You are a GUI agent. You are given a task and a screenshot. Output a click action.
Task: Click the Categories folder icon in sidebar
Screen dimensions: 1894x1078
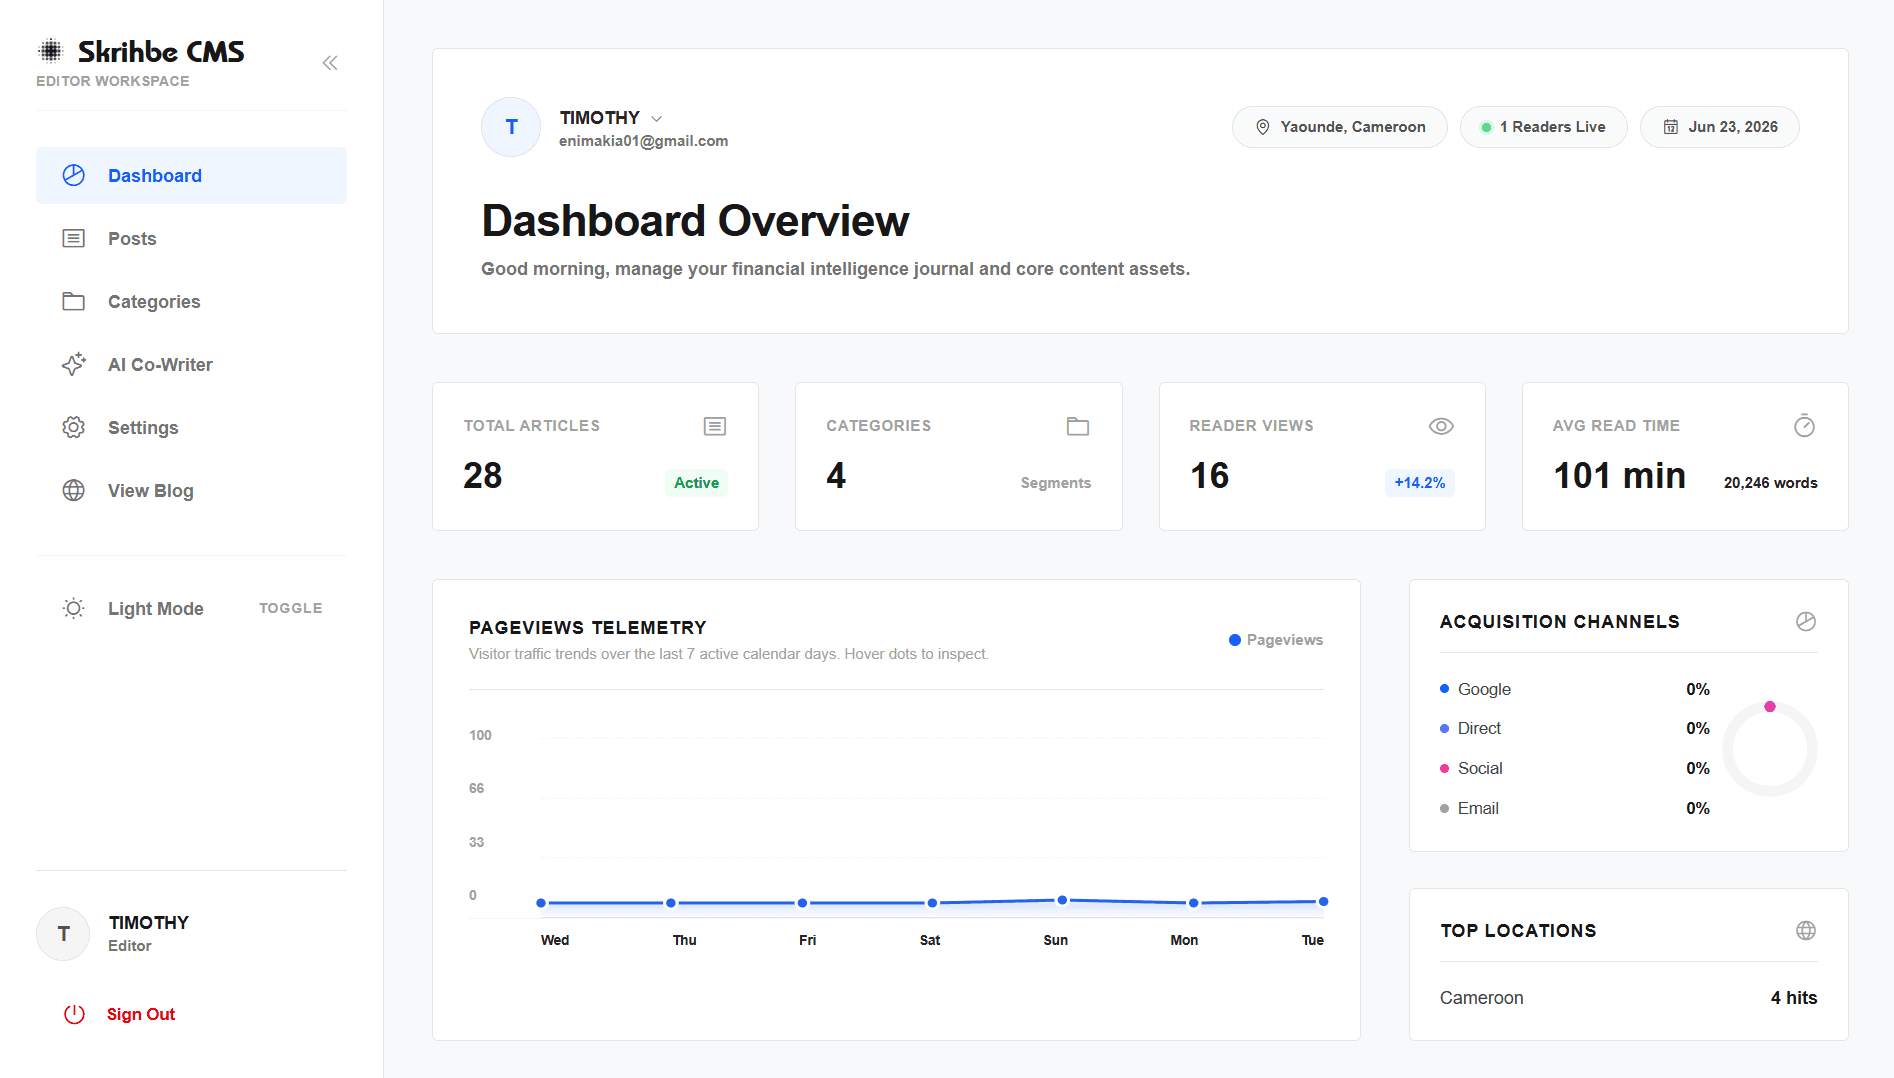point(74,302)
